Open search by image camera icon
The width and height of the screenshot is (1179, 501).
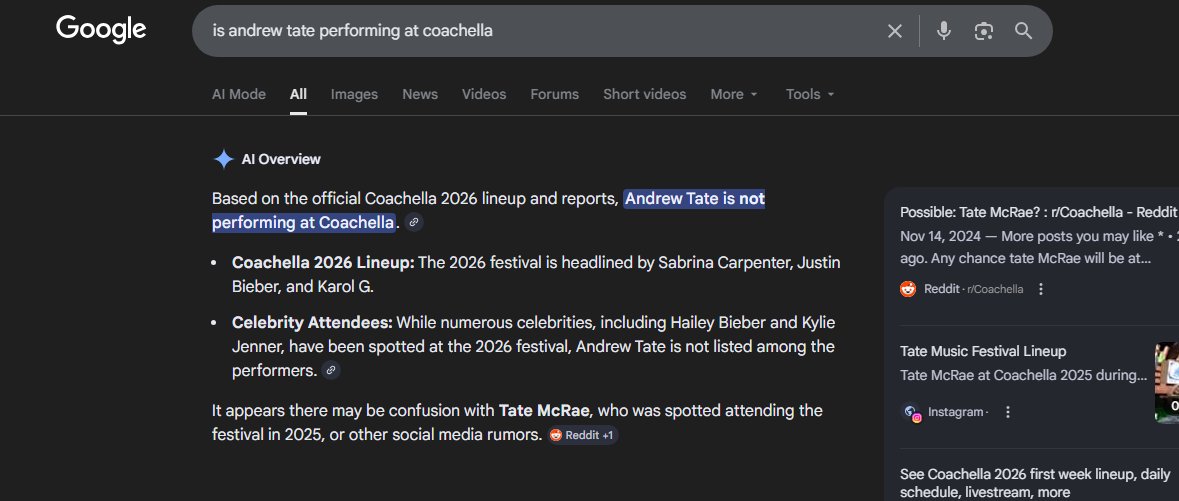[984, 31]
